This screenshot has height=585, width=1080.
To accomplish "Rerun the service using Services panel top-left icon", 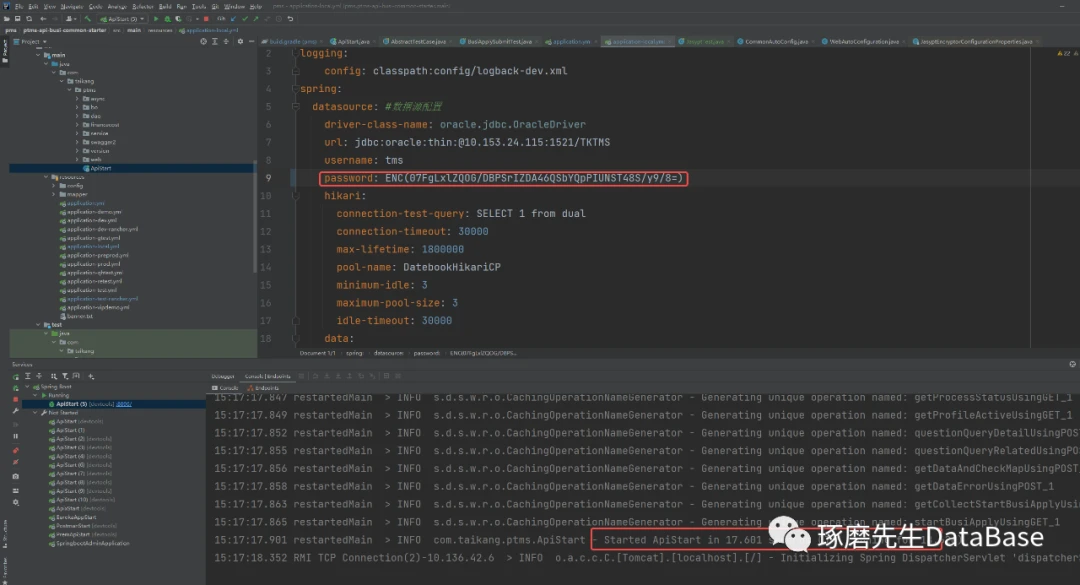I will [x=16, y=377].
